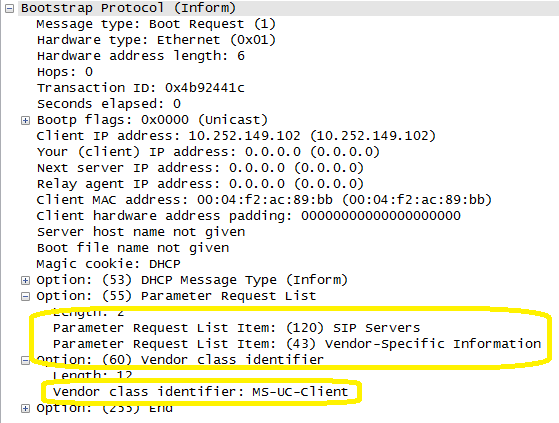Screen dimensions: 559x423
Task: Expand the Bootp flags: 0x0000 node
Action: coord(25,120)
